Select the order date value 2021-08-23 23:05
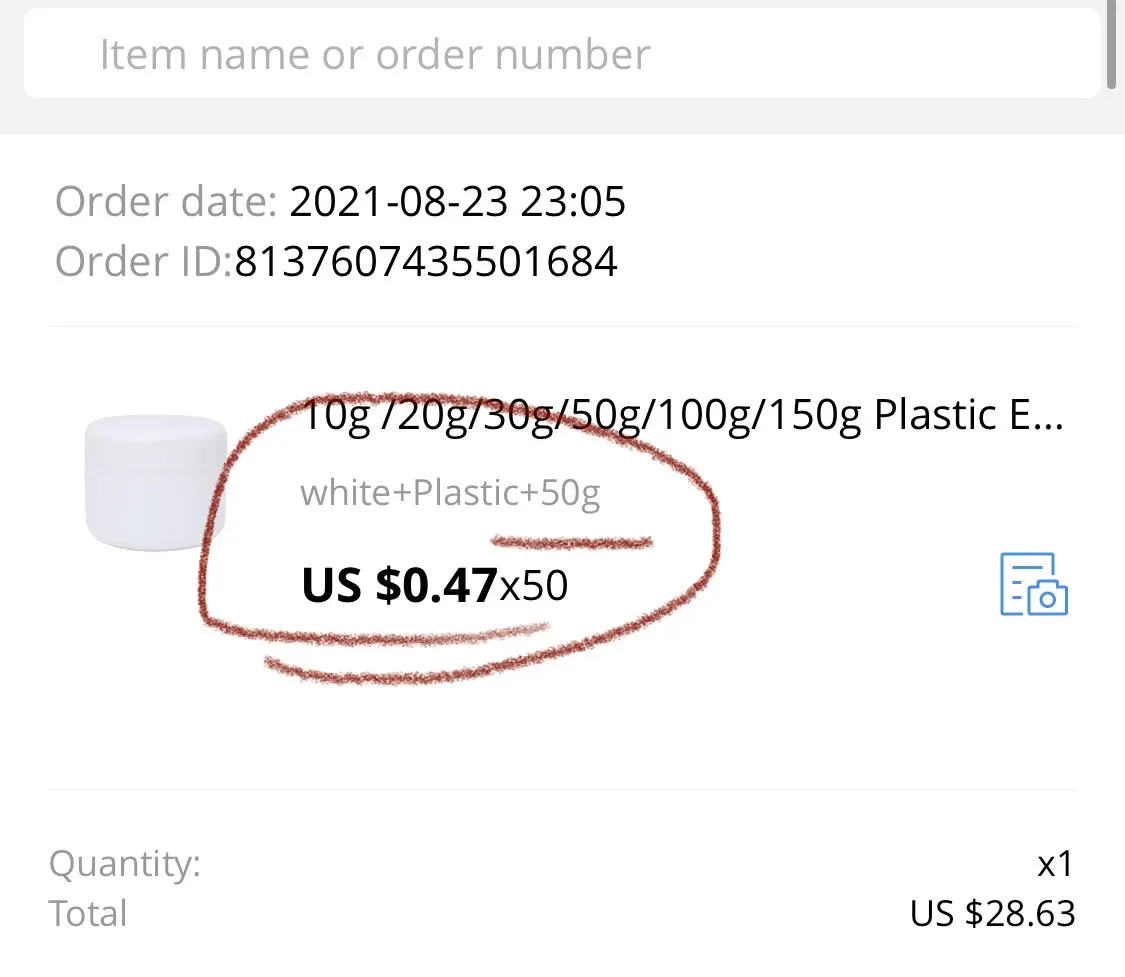Screen dimensions: 1125x977 point(457,202)
